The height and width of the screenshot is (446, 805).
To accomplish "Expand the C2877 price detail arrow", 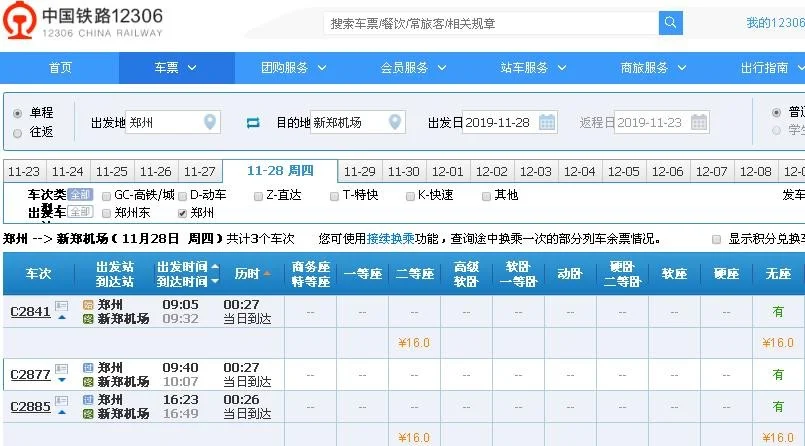I will point(62,380).
